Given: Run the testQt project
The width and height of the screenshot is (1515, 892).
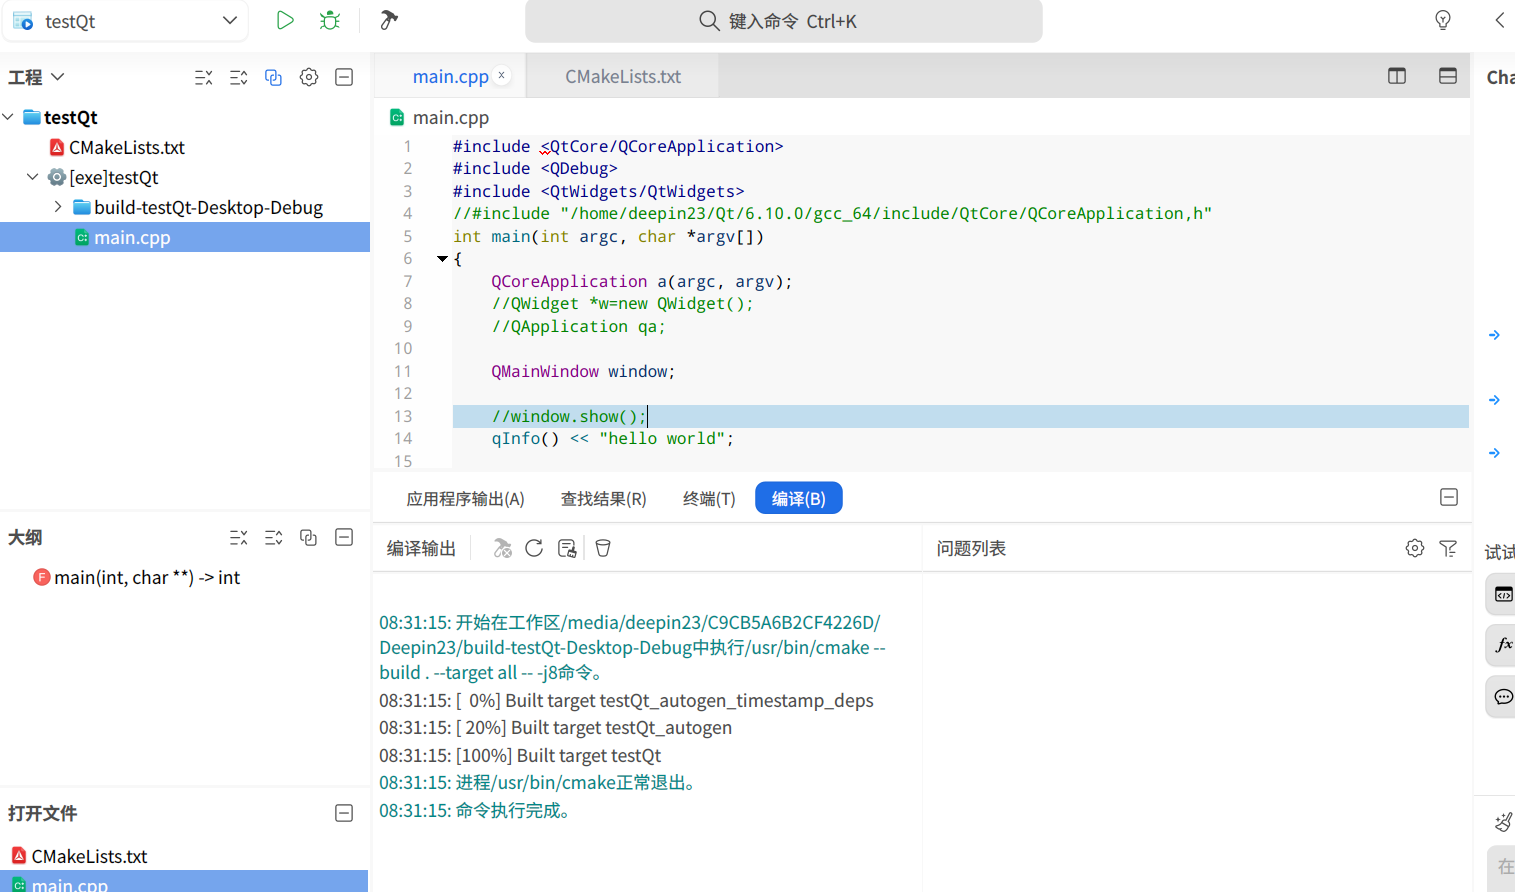Looking at the screenshot, I should coord(285,20).
